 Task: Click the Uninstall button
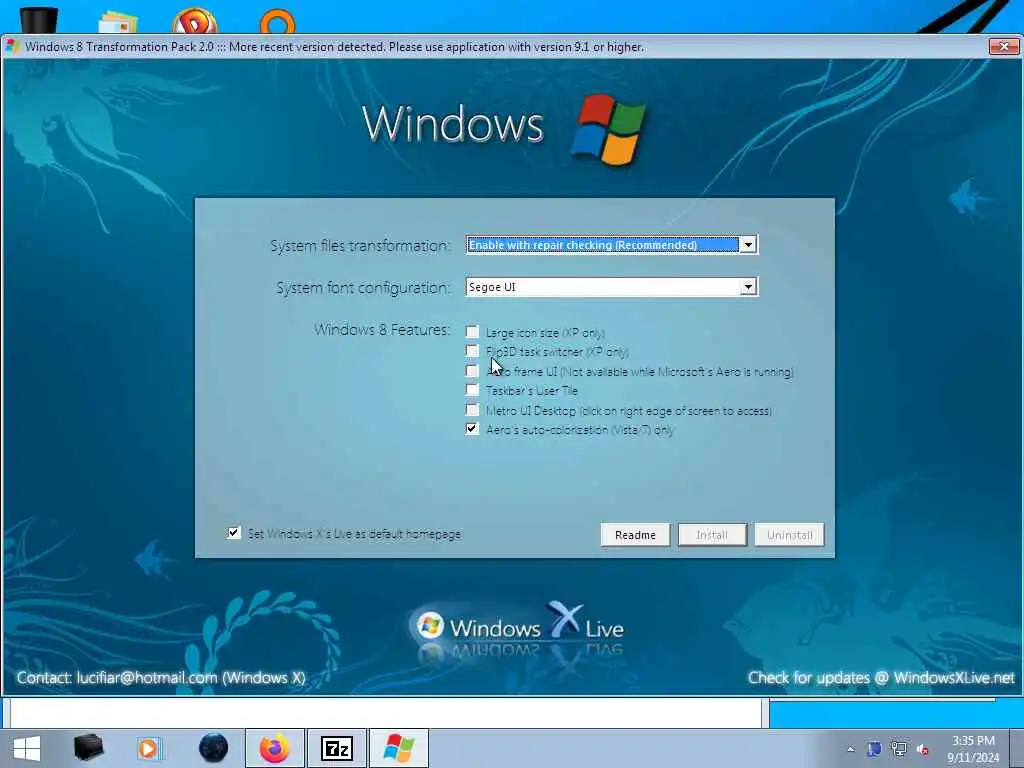click(790, 535)
